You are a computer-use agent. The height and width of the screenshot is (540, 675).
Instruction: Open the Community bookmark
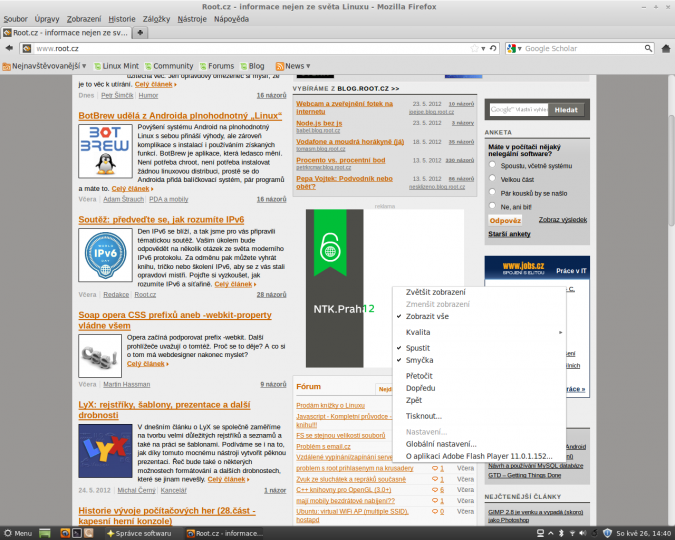point(169,66)
